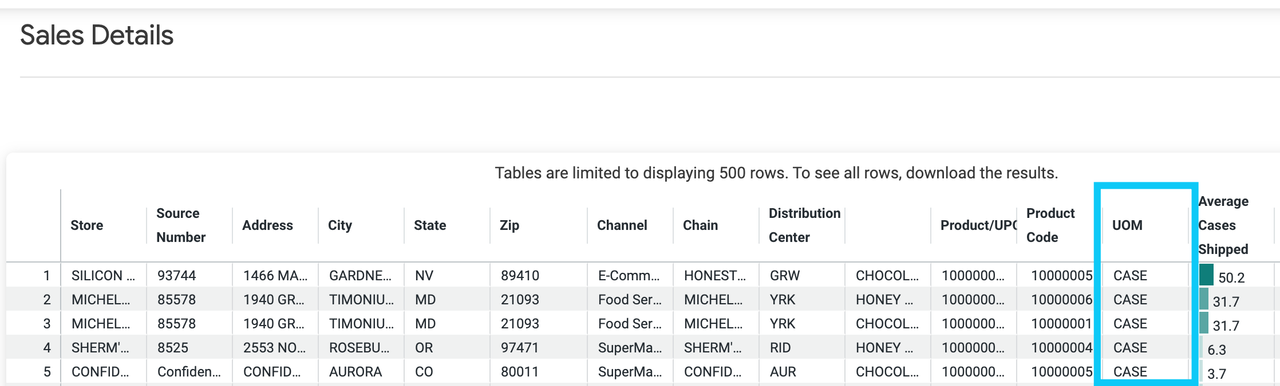
Task: Click the Zip column header
Action: point(510,225)
